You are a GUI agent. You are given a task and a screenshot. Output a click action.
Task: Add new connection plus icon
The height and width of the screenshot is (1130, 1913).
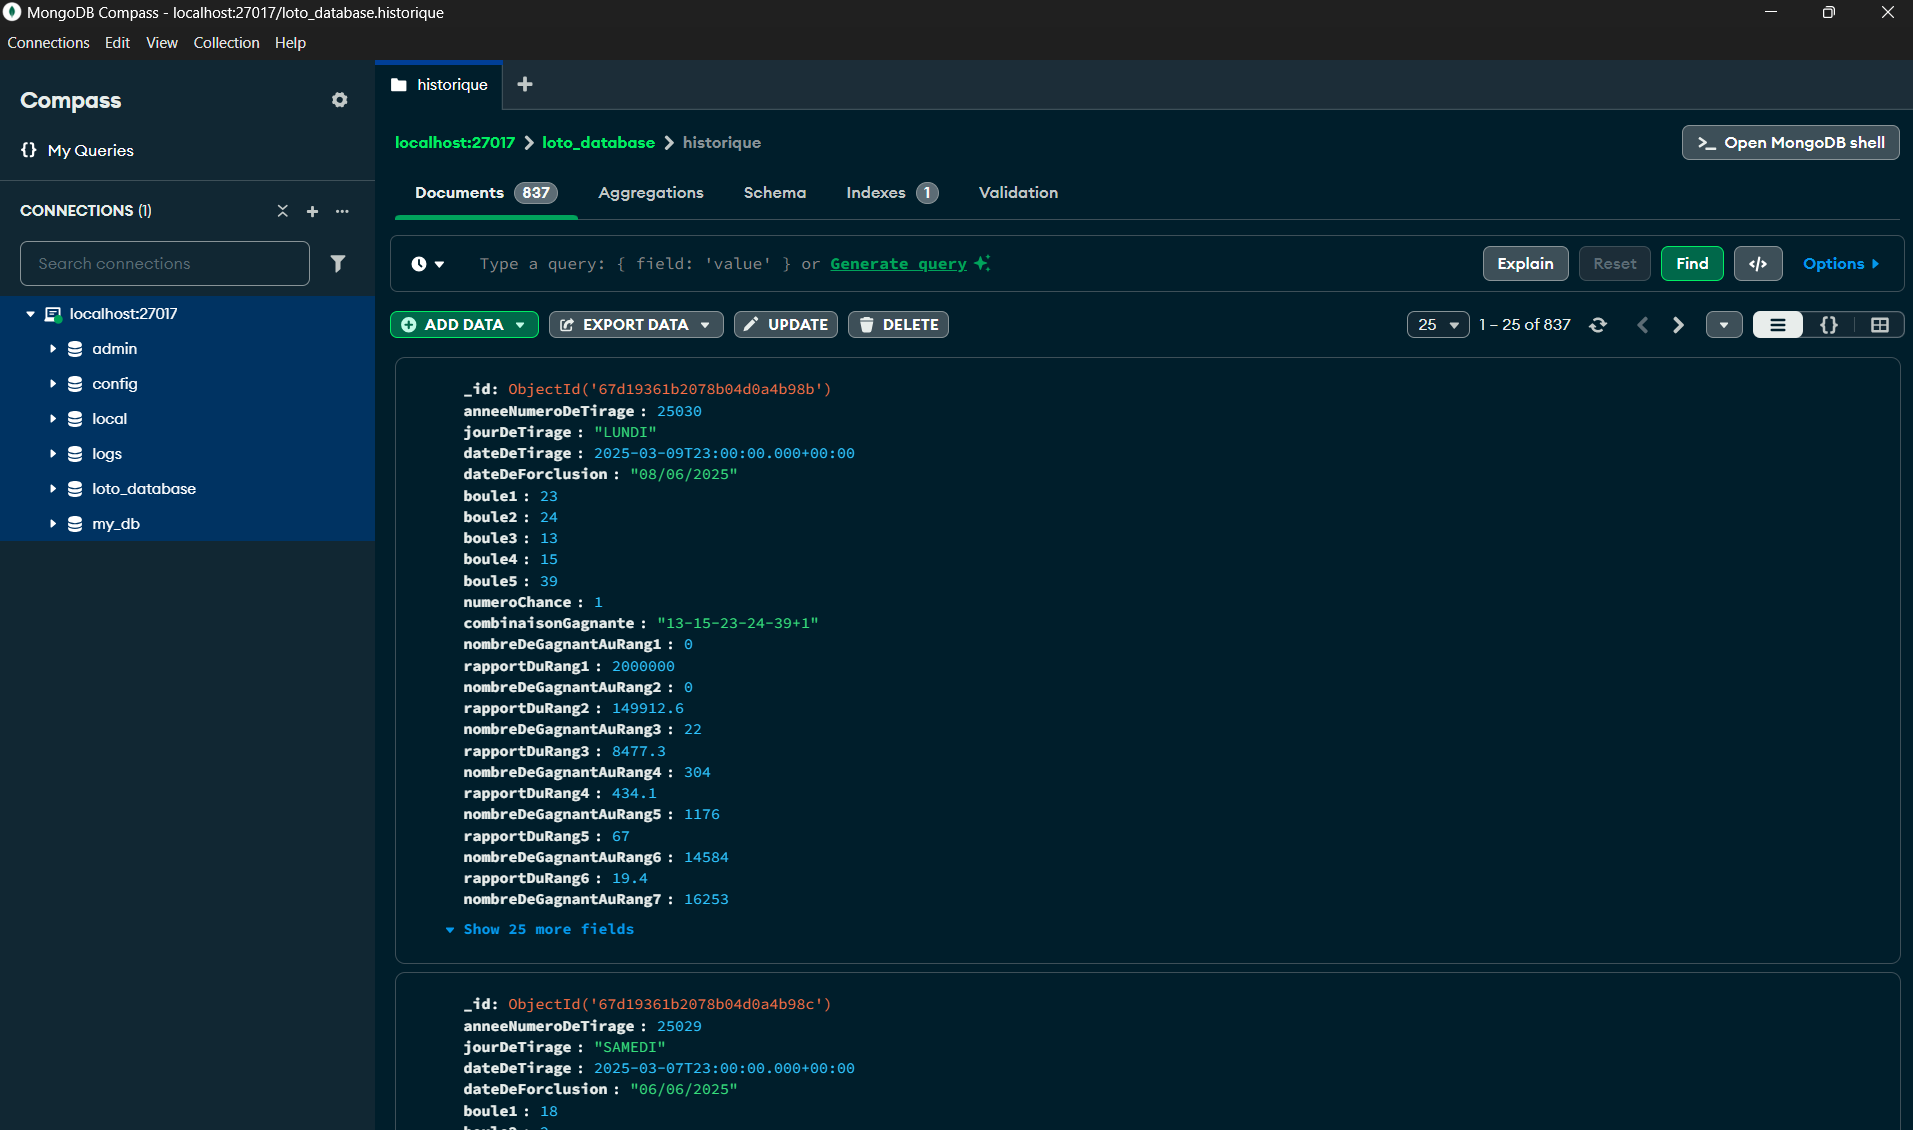point(312,211)
